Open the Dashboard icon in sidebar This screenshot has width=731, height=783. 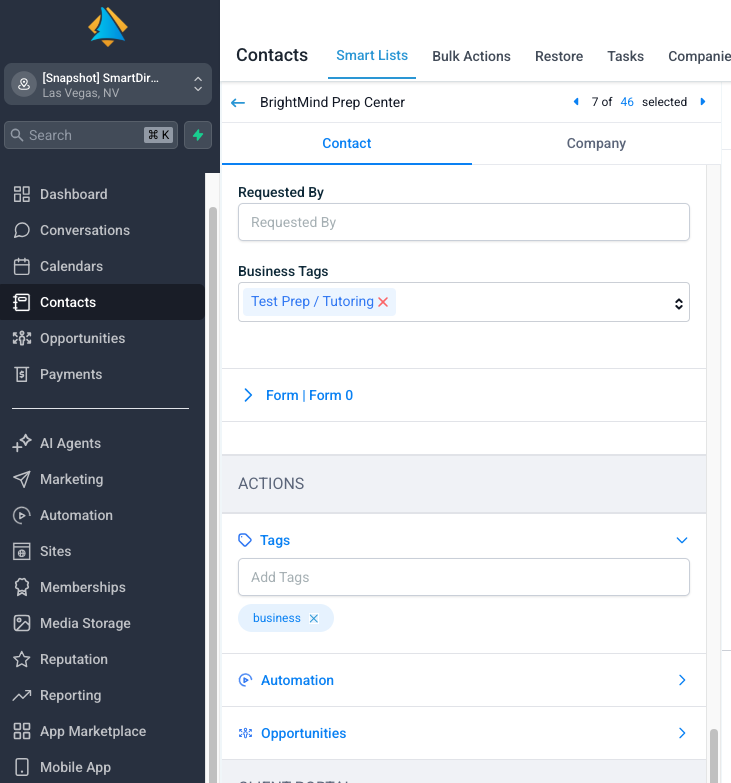coord(21,194)
